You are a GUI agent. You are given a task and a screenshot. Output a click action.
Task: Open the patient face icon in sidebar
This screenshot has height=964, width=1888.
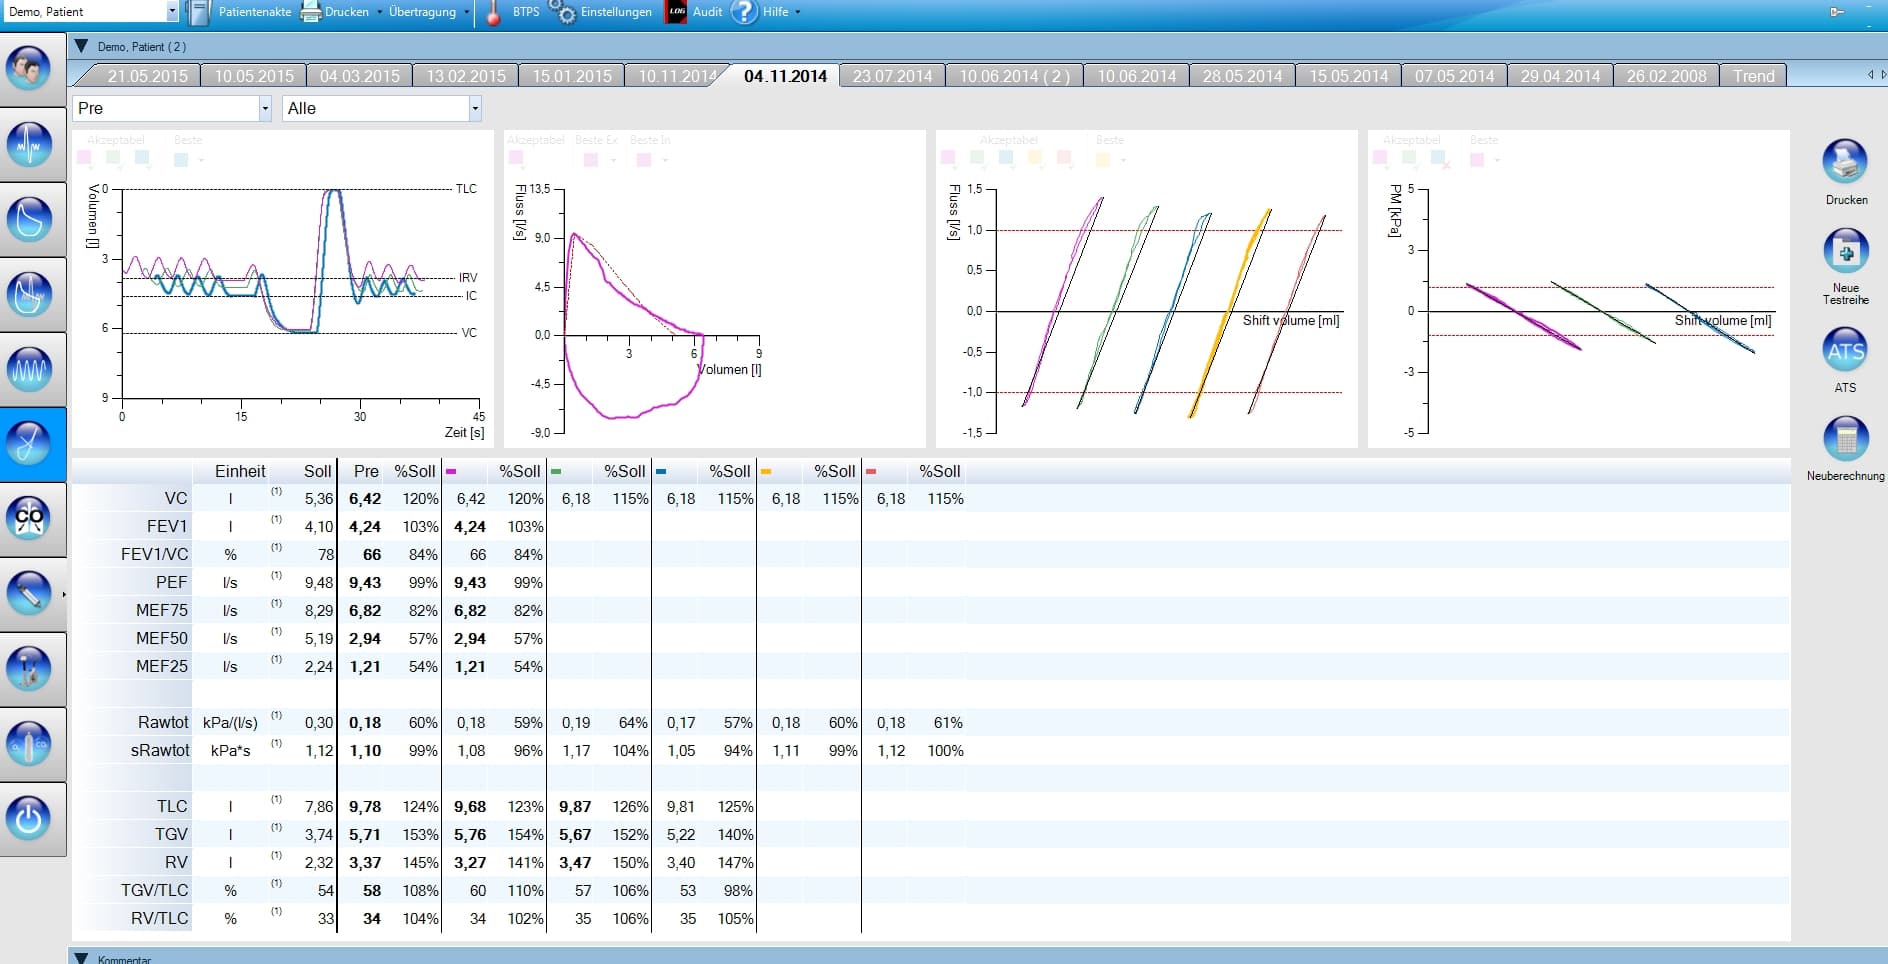tap(29, 68)
